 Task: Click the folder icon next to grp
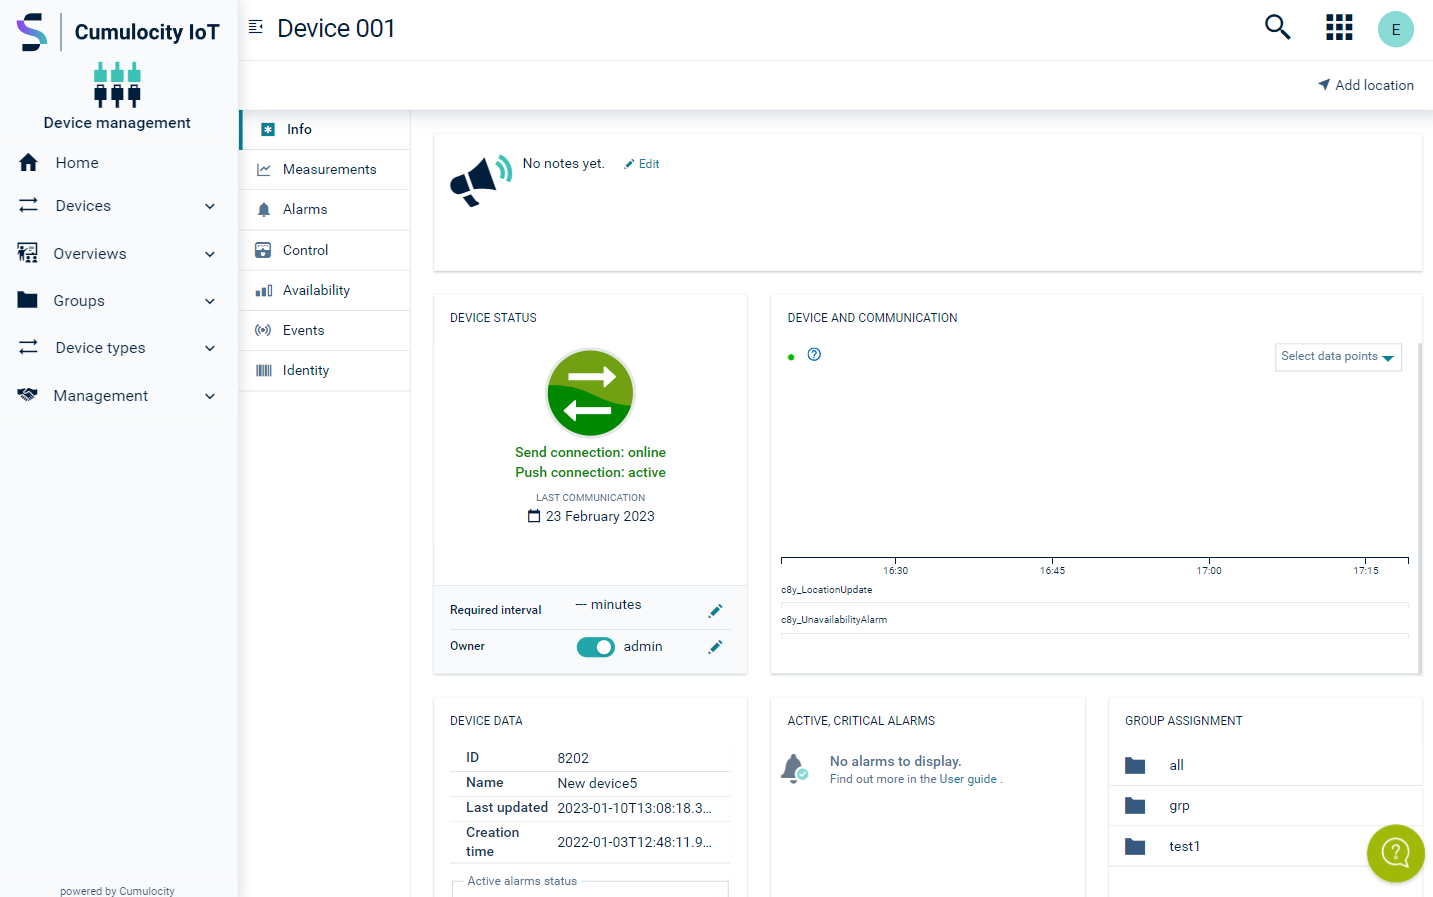pyautogui.click(x=1135, y=806)
